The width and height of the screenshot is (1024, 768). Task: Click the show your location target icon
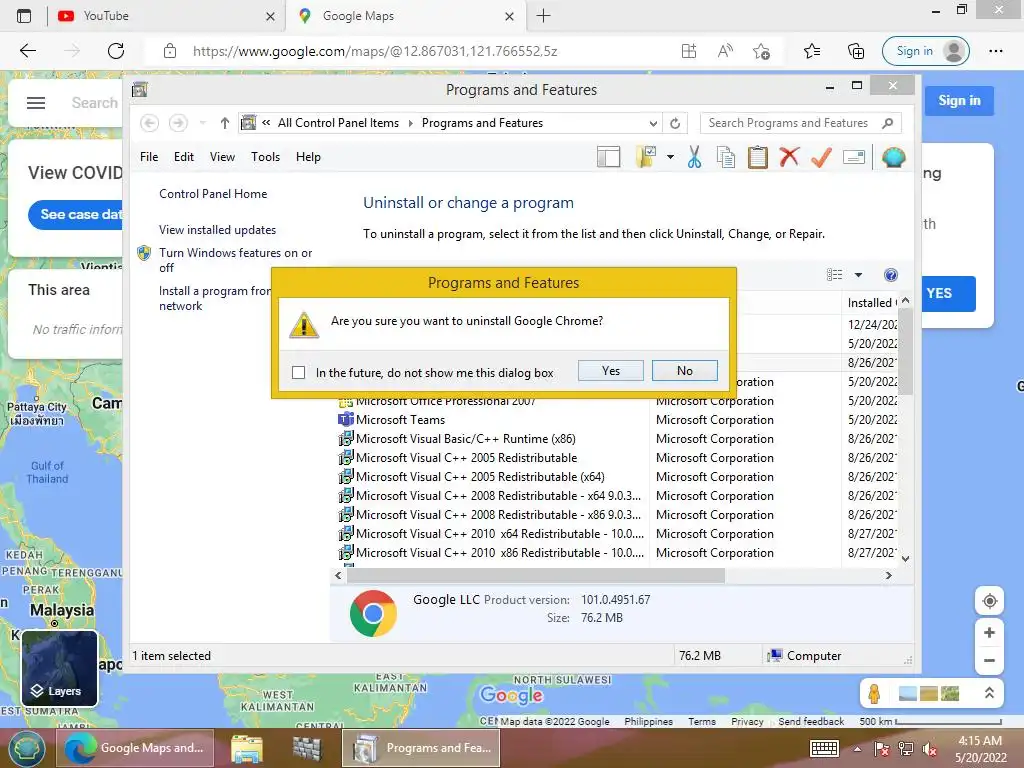(989, 601)
